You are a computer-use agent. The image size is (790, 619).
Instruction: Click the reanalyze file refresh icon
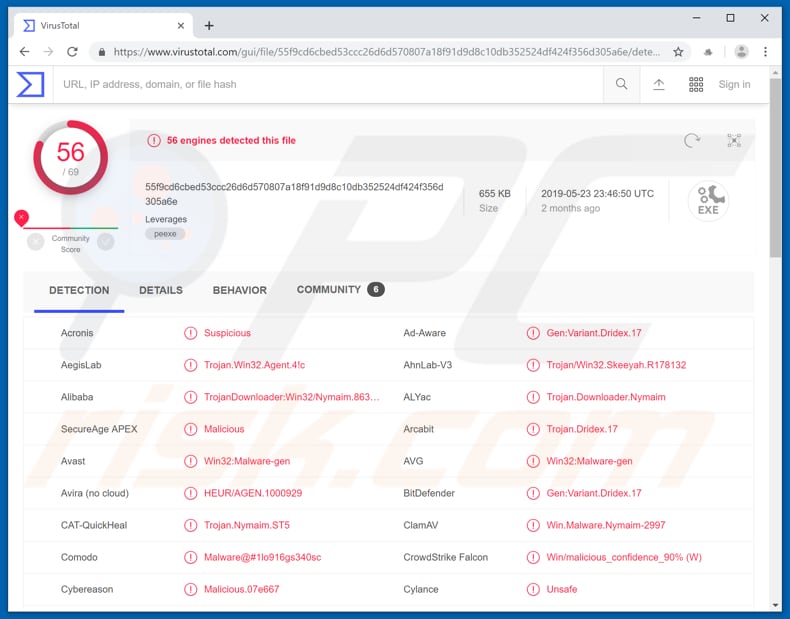[x=692, y=141]
